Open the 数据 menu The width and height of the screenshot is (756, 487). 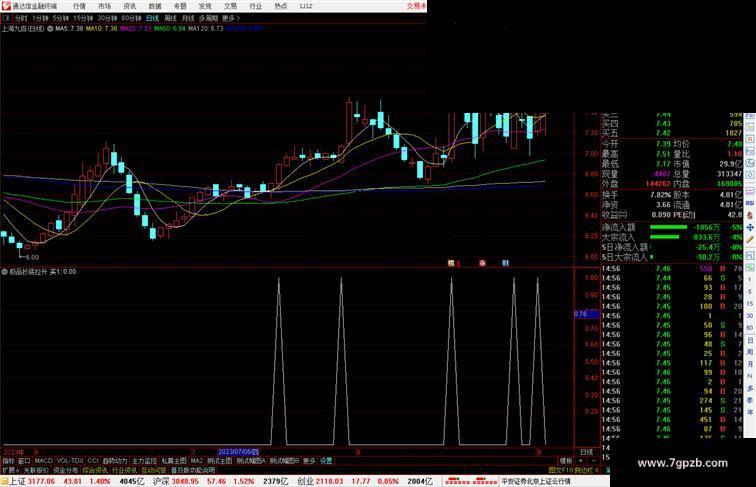pyautogui.click(x=155, y=6)
